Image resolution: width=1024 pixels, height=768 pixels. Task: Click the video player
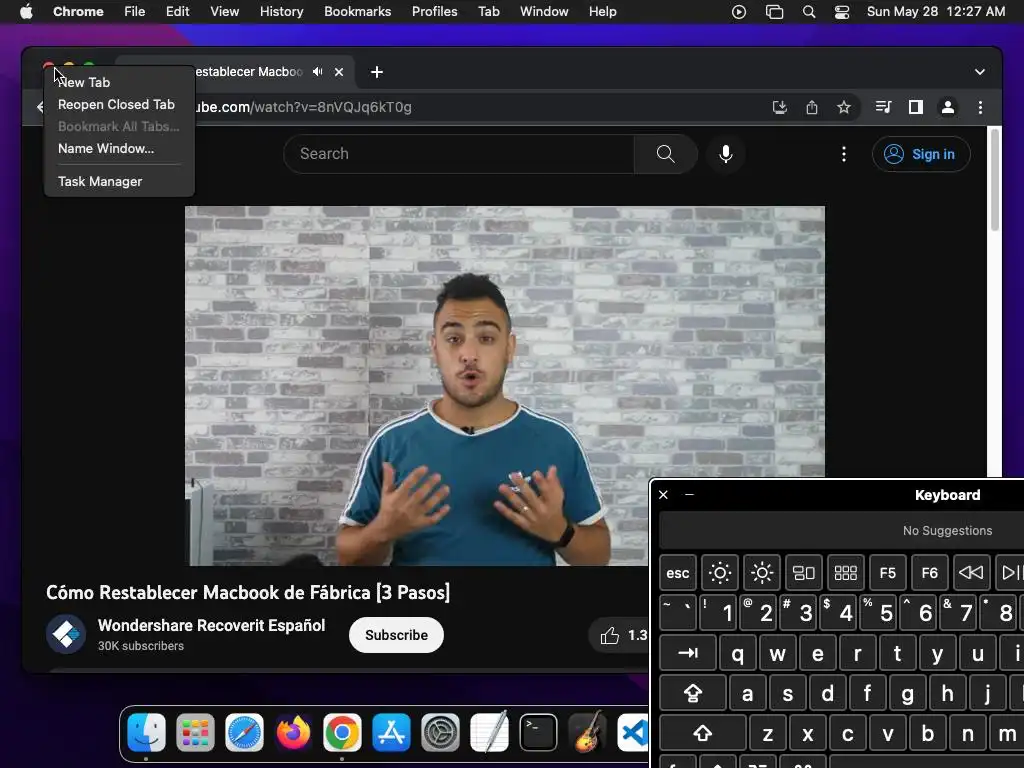[x=504, y=385]
